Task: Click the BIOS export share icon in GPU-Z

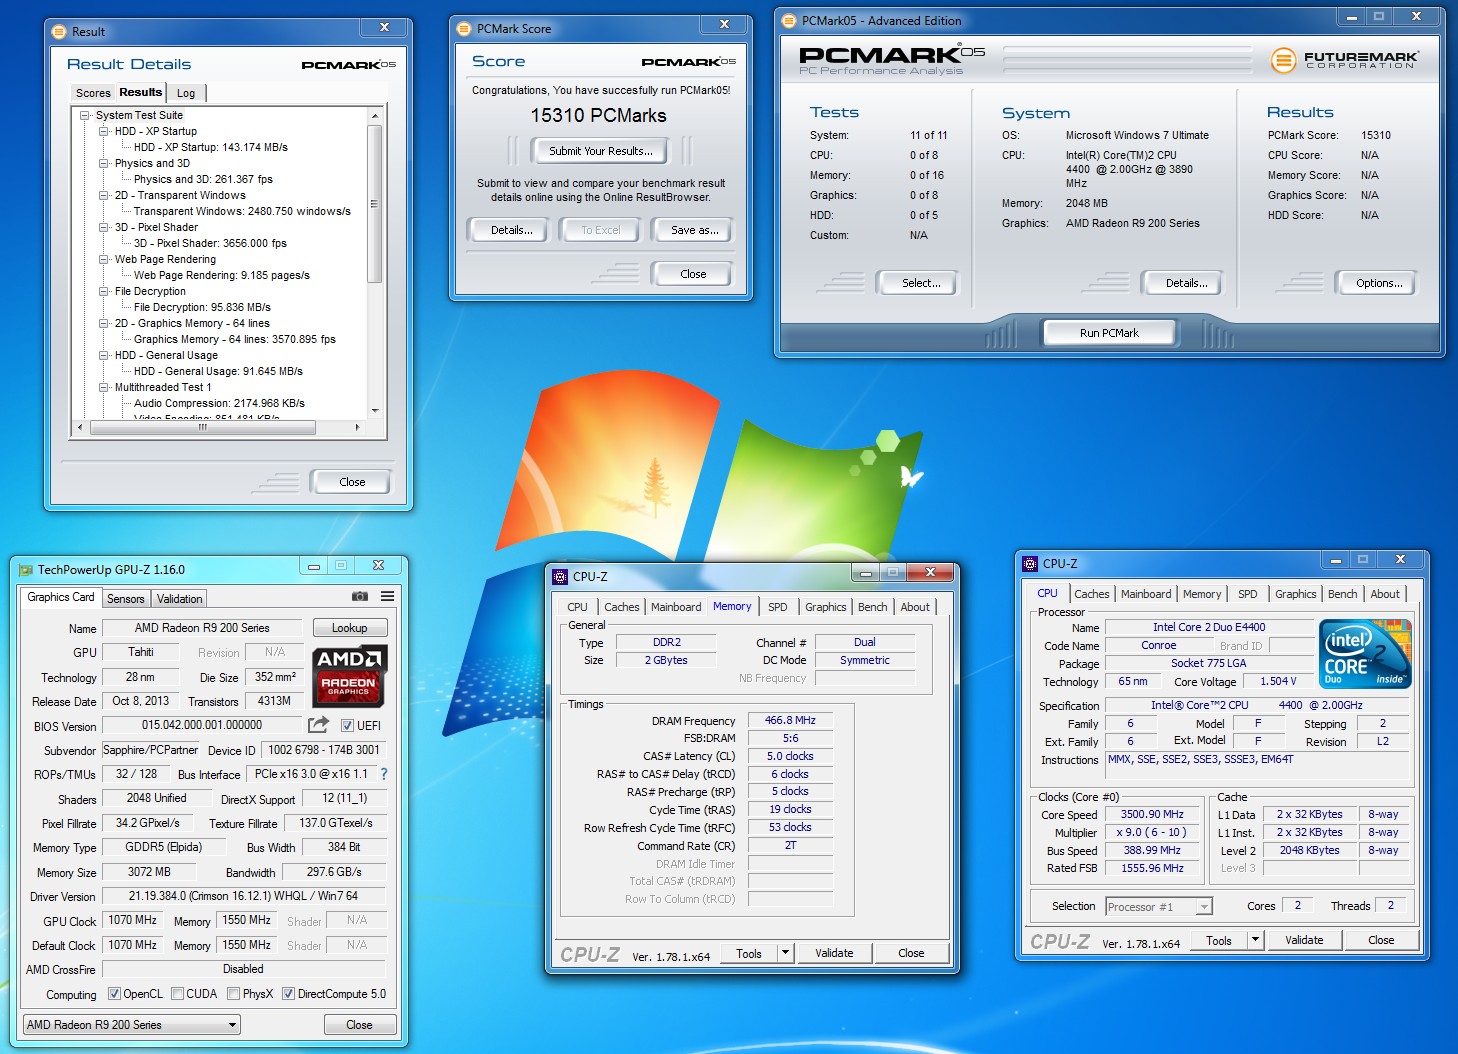Action: 319,725
